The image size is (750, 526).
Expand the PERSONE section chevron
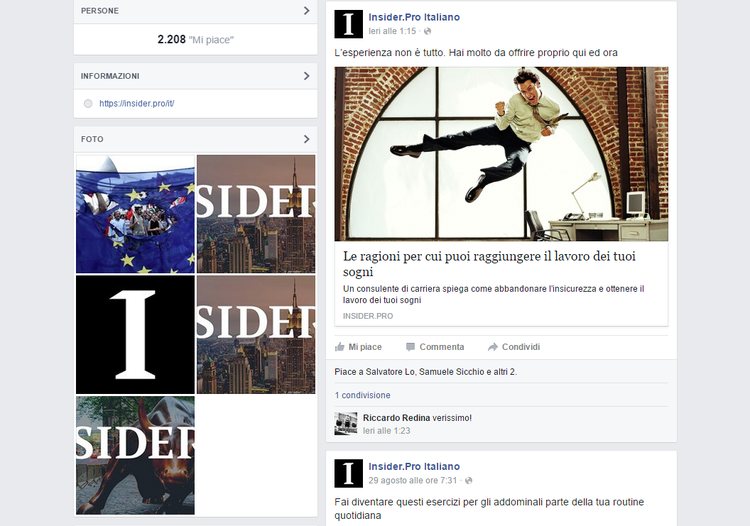pos(307,11)
